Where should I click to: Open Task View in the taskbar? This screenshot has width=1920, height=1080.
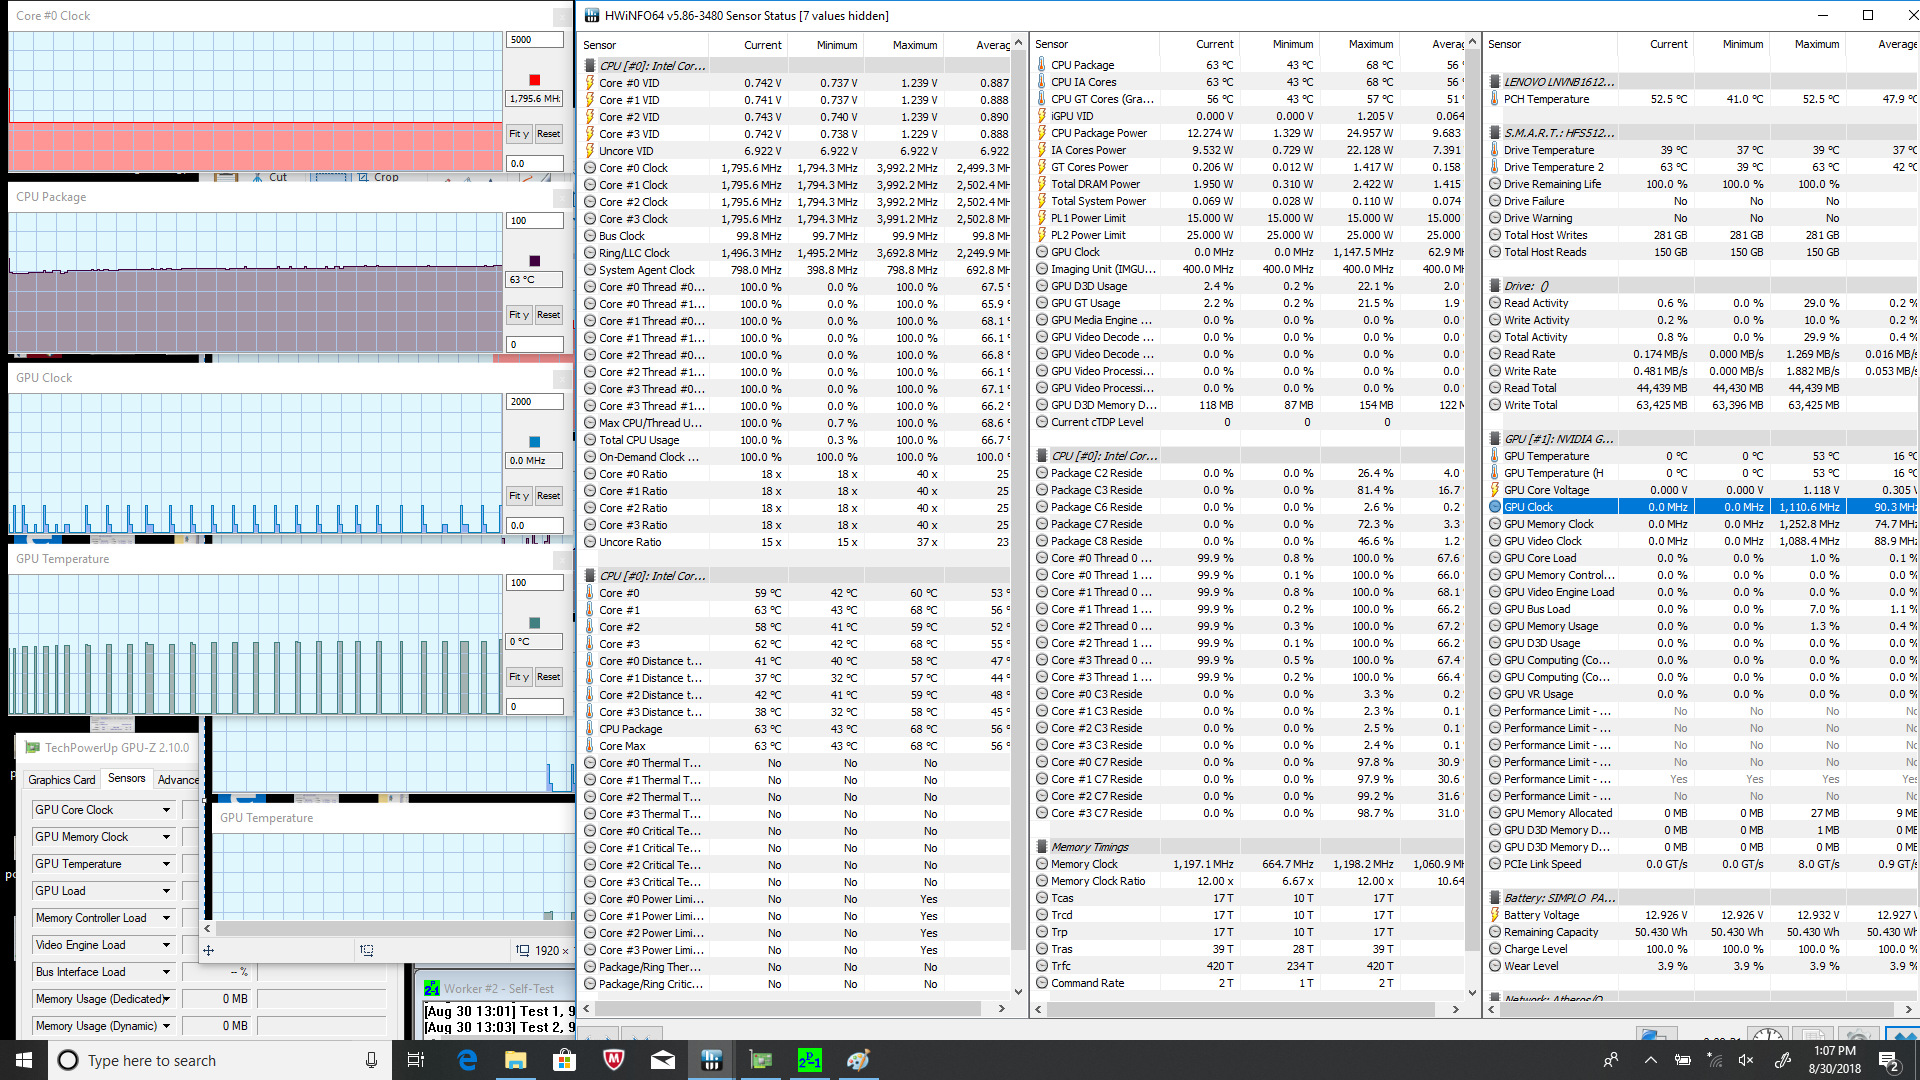[416, 1060]
